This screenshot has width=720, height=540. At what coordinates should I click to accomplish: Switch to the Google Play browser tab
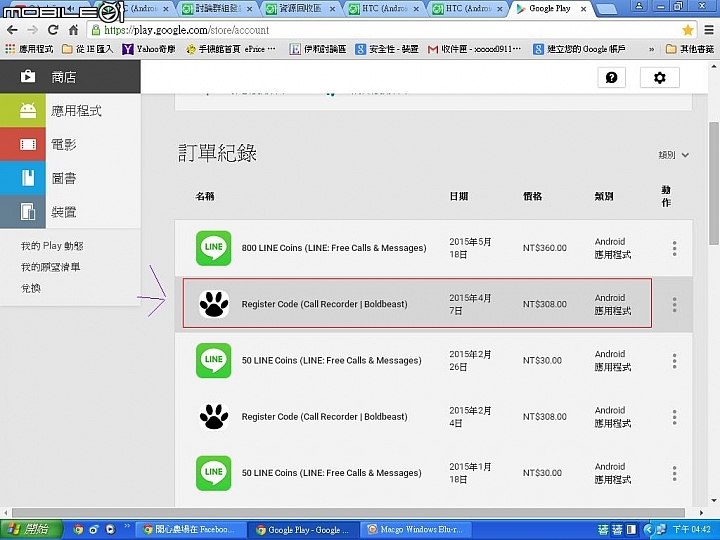(551, 9)
